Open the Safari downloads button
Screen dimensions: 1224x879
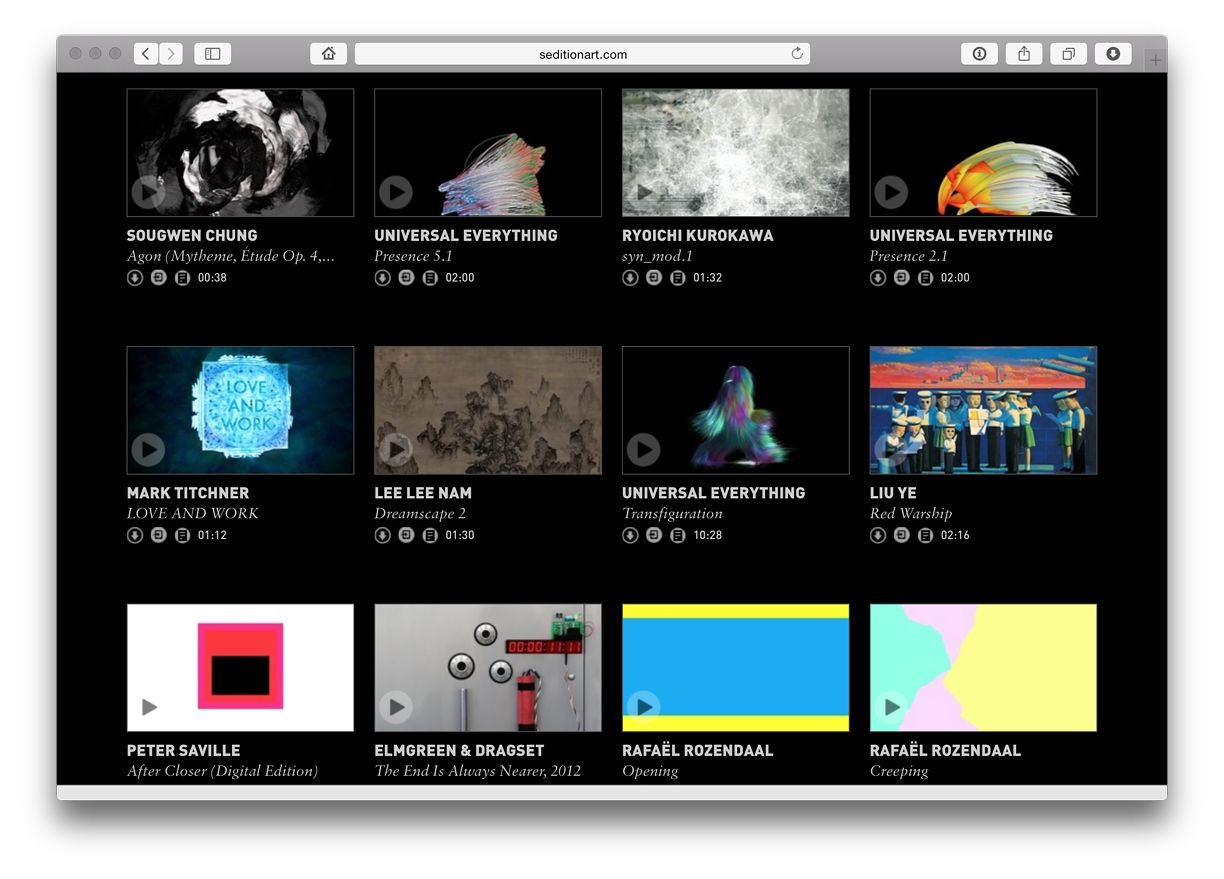pyautogui.click(x=1113, y=54)
